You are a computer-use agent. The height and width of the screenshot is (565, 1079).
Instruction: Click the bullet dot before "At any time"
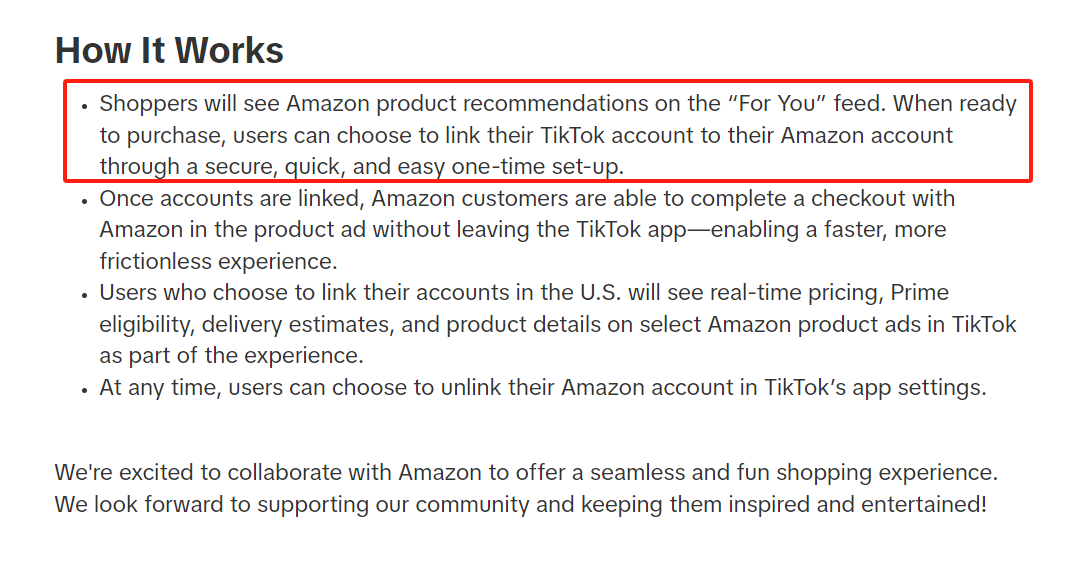click(85, 390)
